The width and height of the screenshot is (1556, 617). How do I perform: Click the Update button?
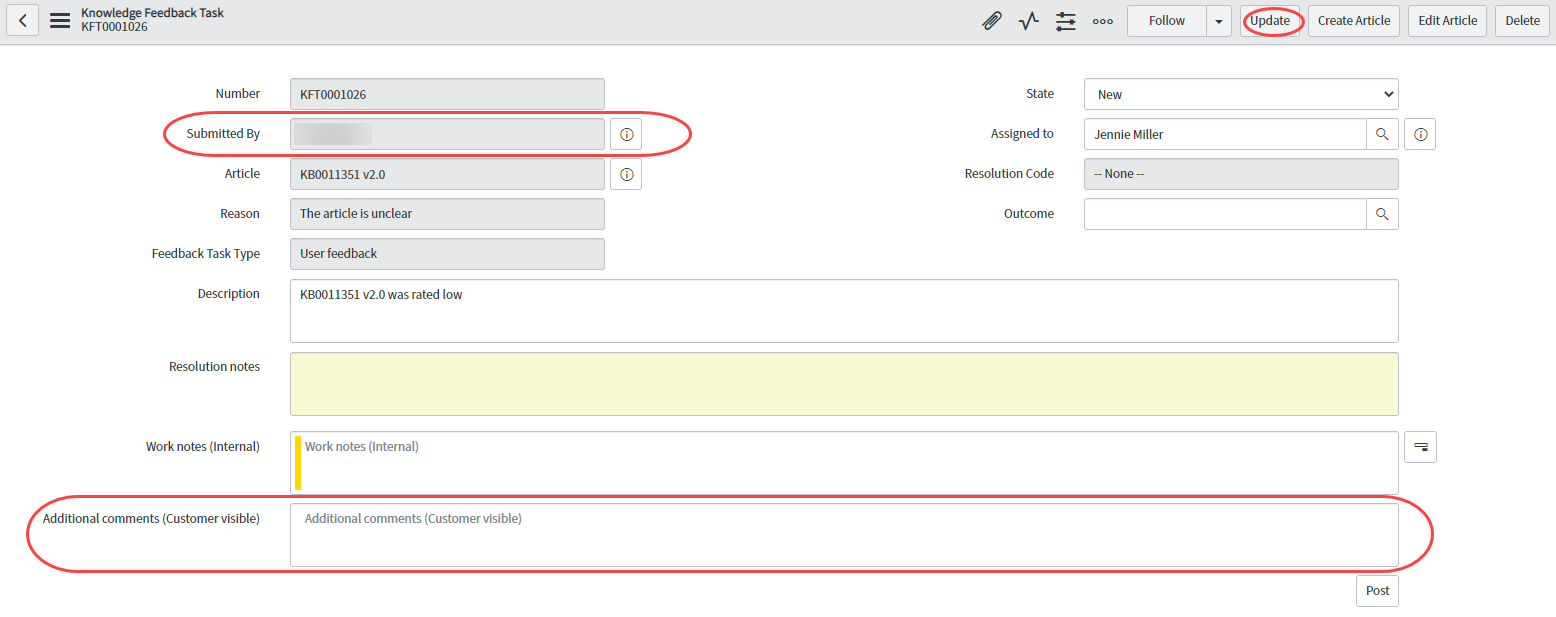point(1270,21)
